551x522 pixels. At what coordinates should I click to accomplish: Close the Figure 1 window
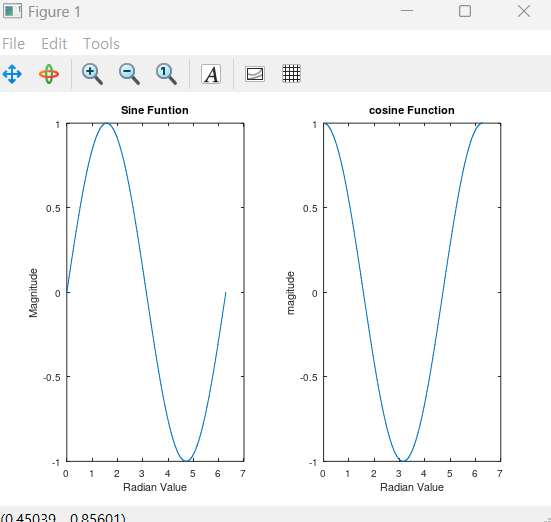coord(524,11)
